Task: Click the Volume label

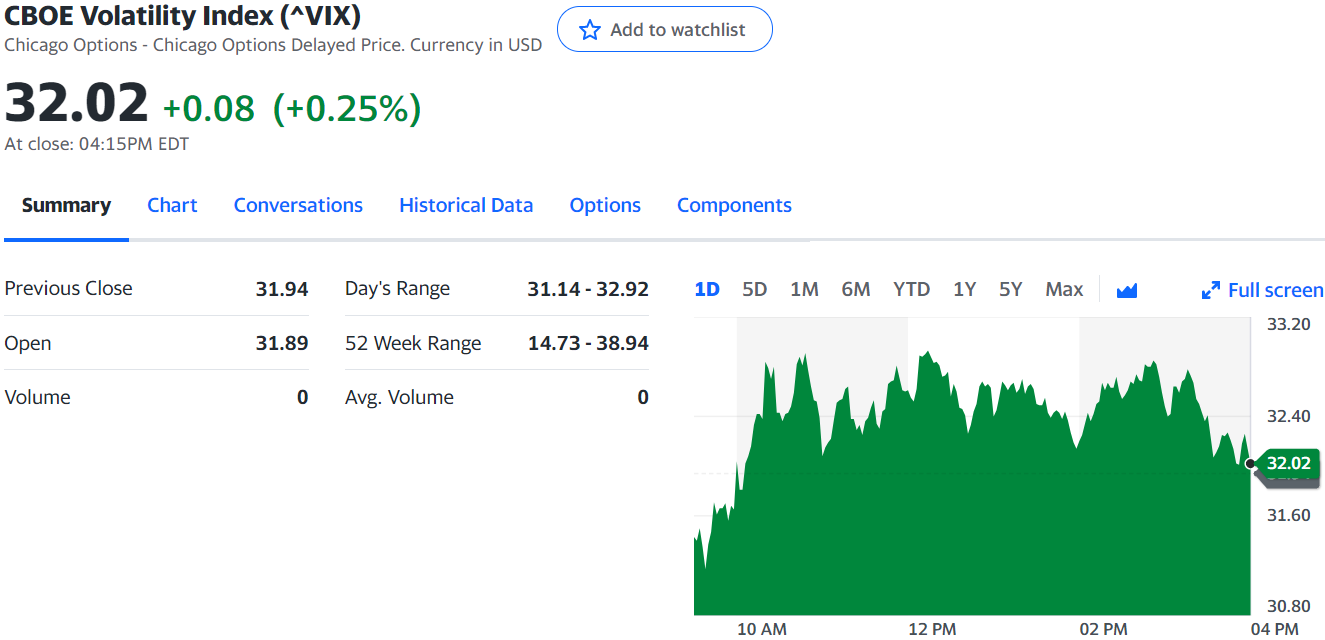Action: click(38, 397)
